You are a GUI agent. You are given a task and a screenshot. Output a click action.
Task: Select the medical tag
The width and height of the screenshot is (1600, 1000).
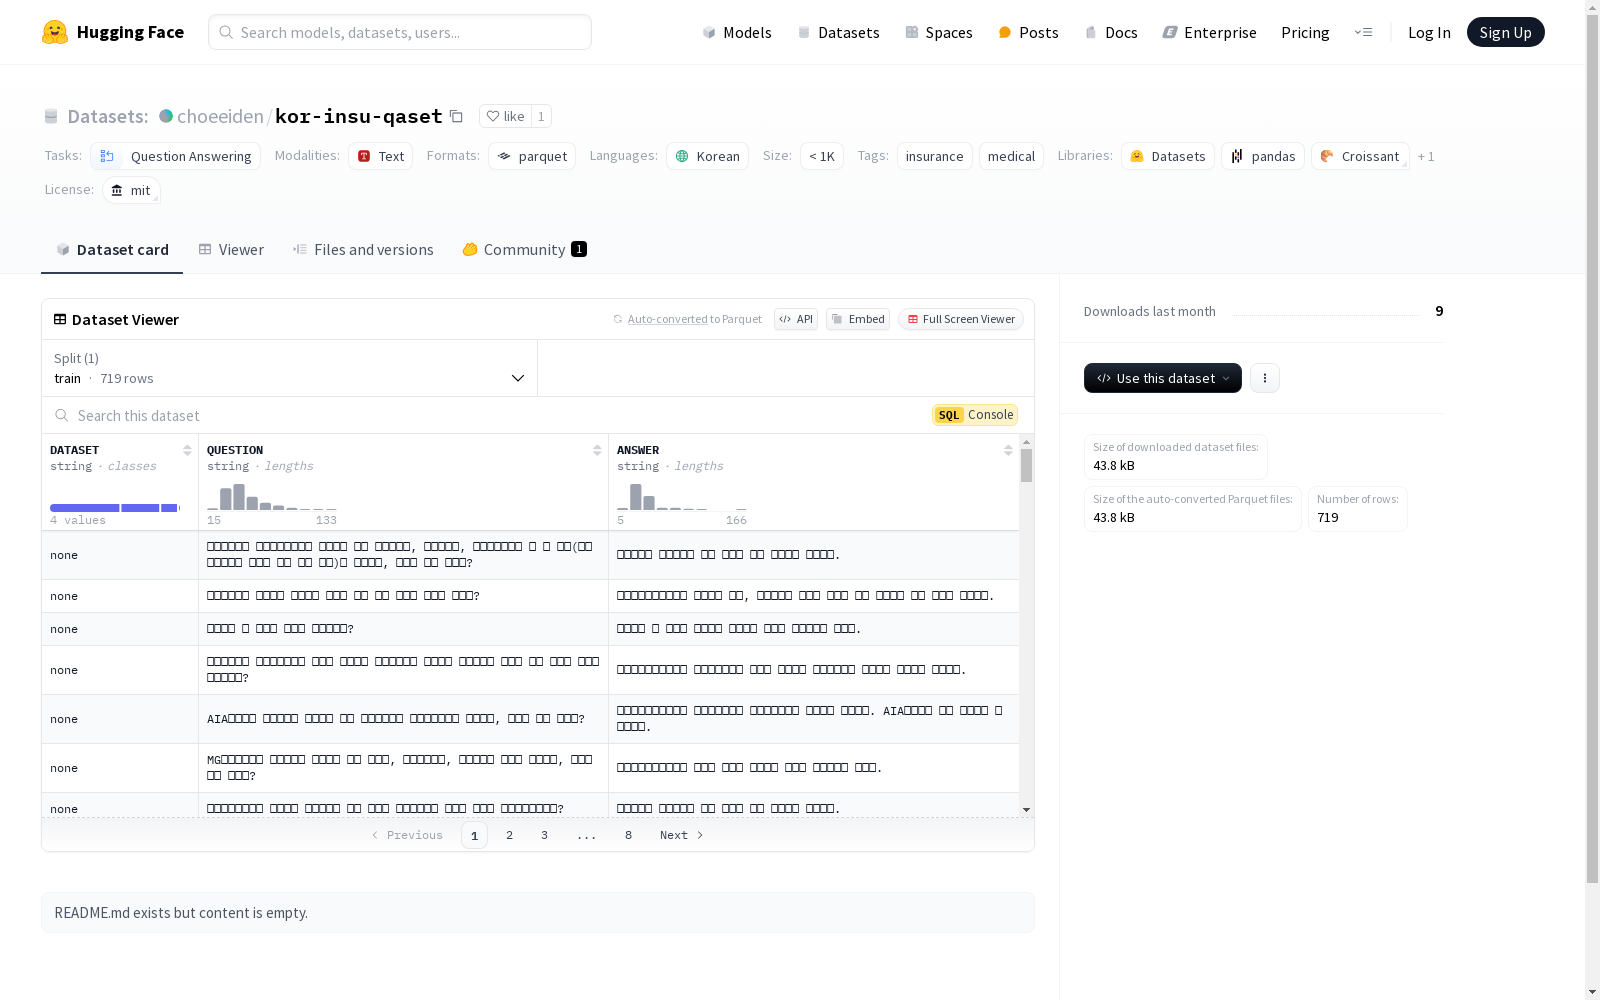click(1011, 156)
